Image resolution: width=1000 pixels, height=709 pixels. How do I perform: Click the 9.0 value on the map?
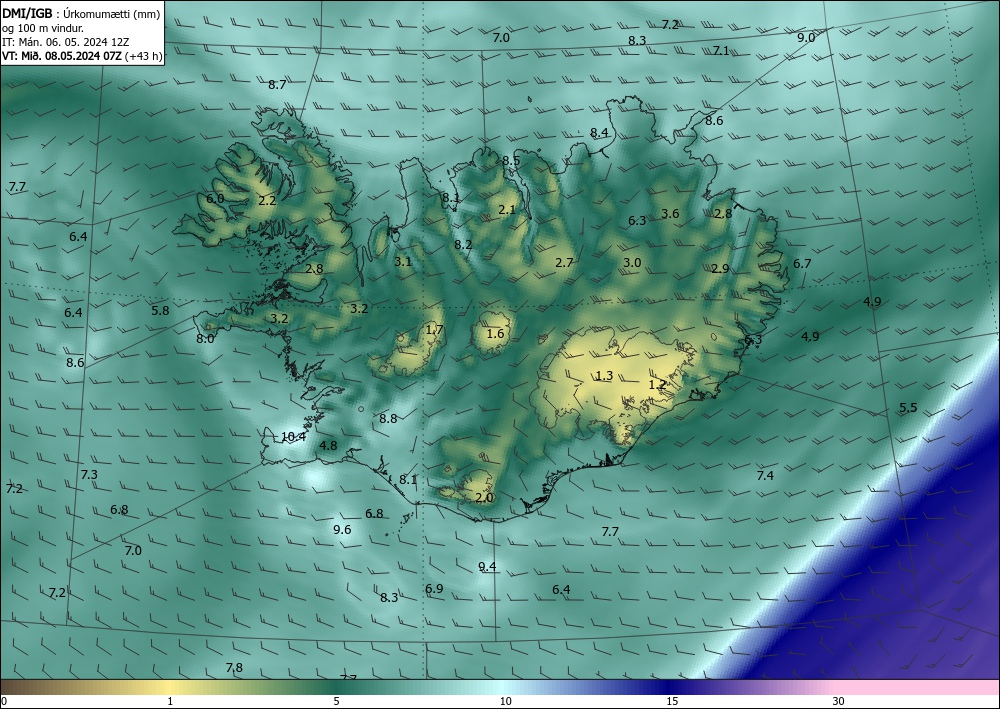point(806,38)
